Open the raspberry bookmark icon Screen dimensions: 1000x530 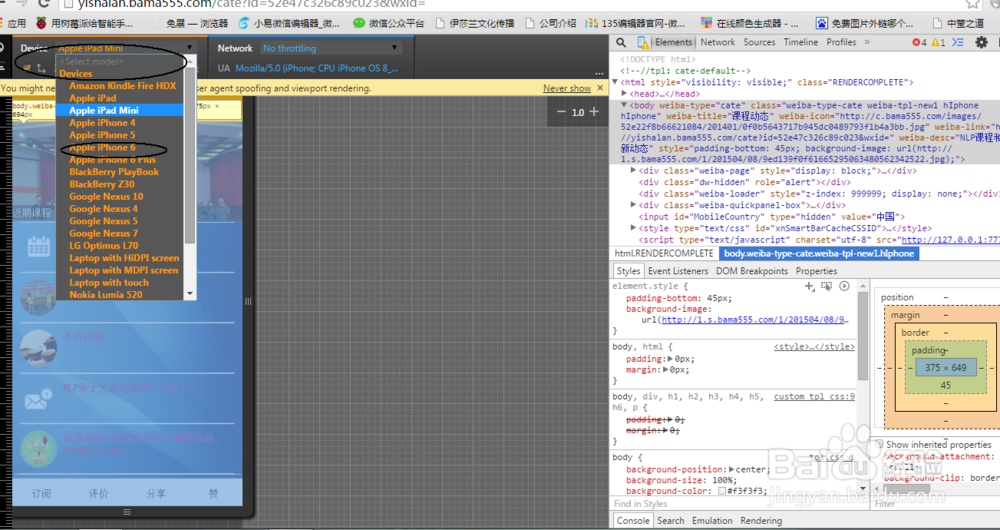pyautogui.click(x=41, y=24)
